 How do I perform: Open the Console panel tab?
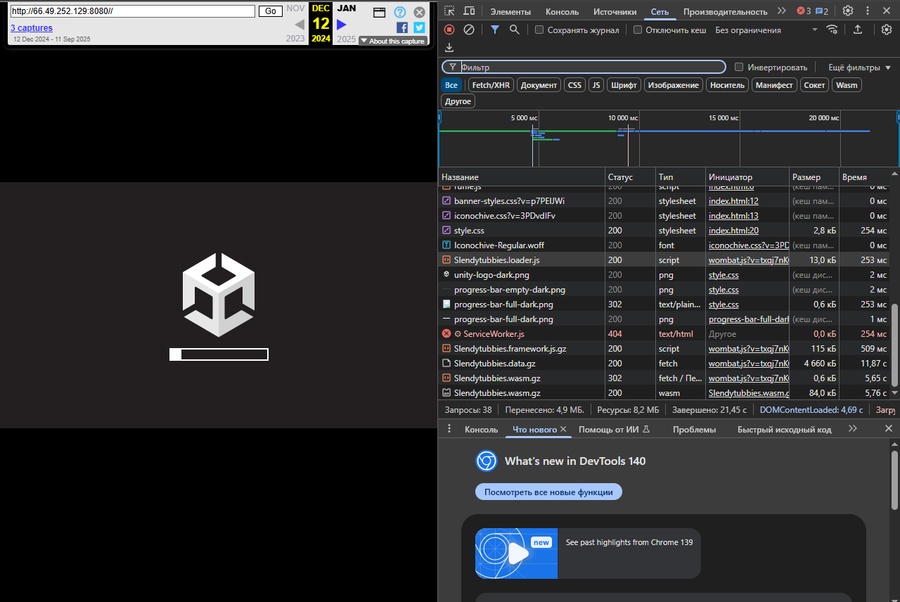click(562, 11)
